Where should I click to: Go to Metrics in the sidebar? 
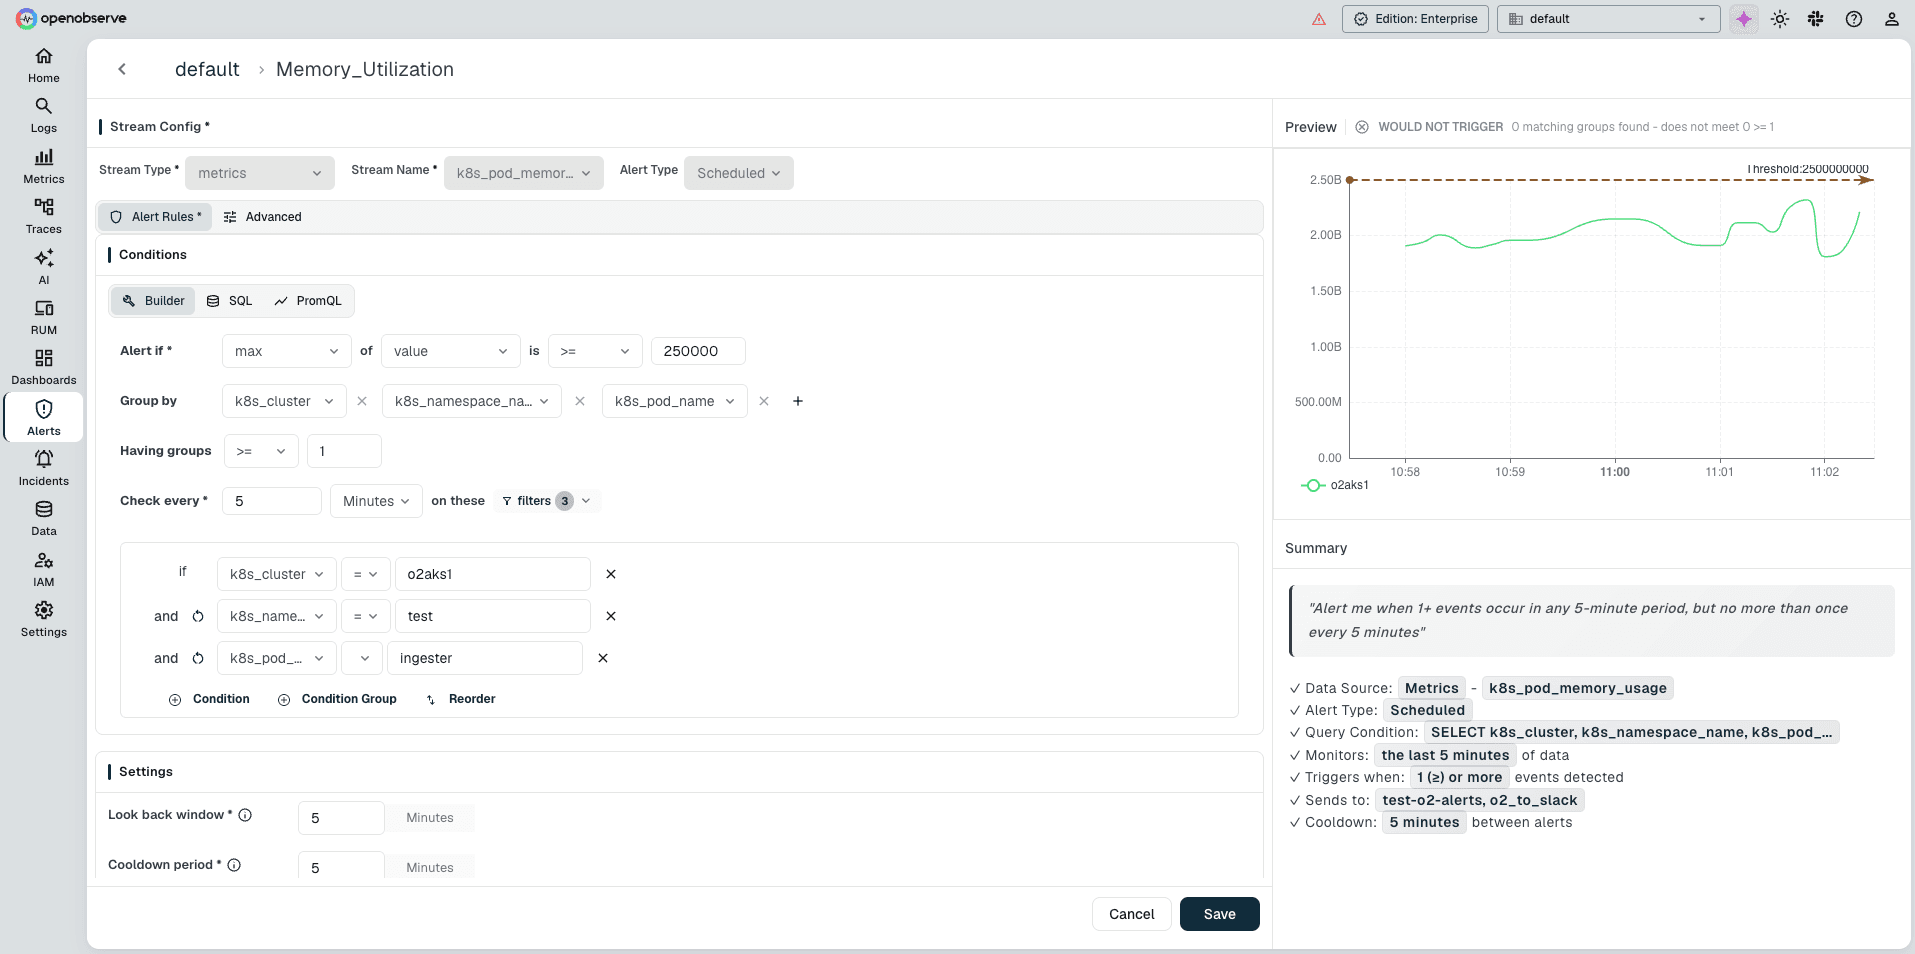point(44,167)
